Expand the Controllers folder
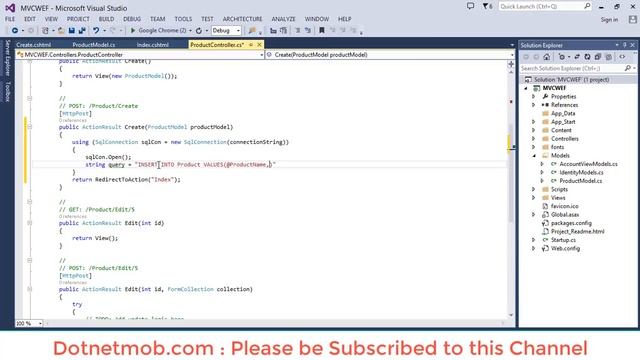Screen dimensions: 640x360 533,138
